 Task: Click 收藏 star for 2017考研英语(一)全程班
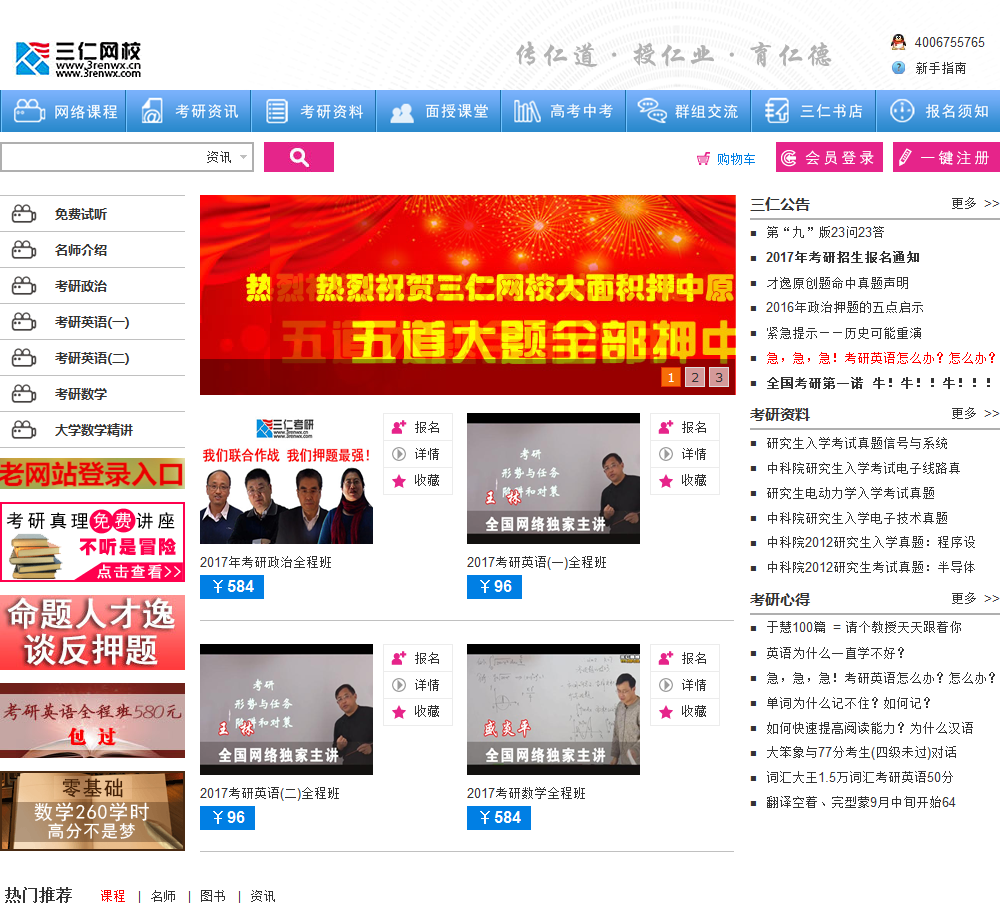pyautogui.click(x=666, y=481)
